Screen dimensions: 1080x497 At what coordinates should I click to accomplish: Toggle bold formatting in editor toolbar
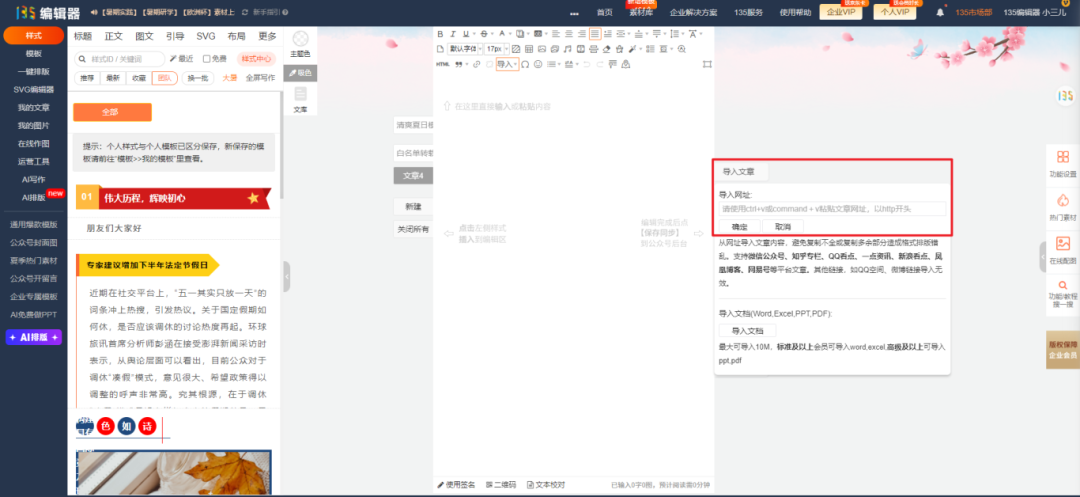pyautogui.click(x=440, y=34)
